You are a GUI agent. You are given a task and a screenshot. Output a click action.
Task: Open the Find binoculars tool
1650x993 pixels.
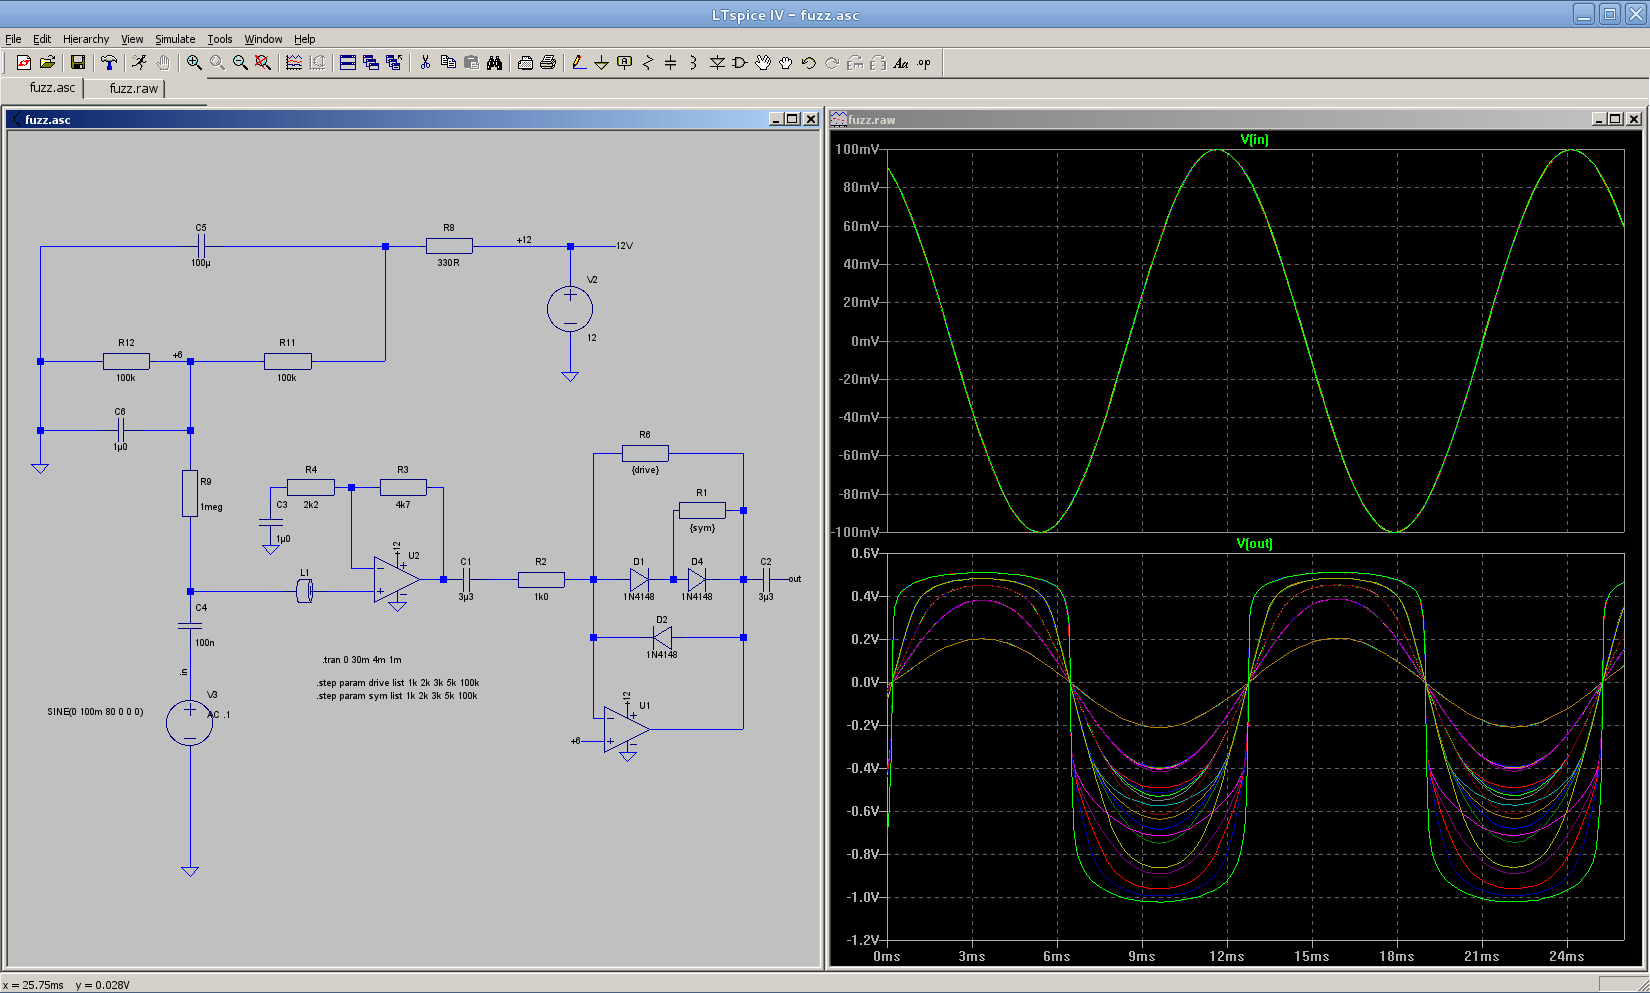pos(494,62)
